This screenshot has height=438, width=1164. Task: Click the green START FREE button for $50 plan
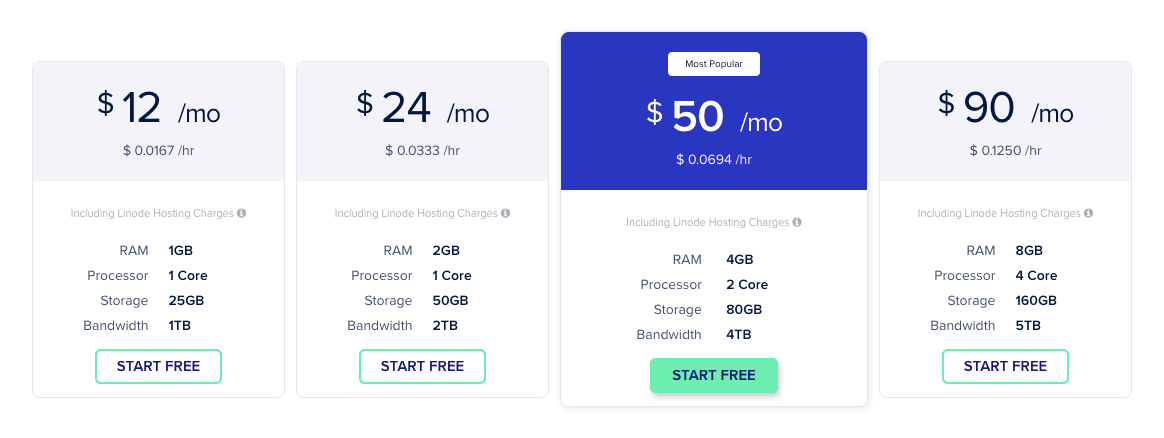(x=714, y=375)
